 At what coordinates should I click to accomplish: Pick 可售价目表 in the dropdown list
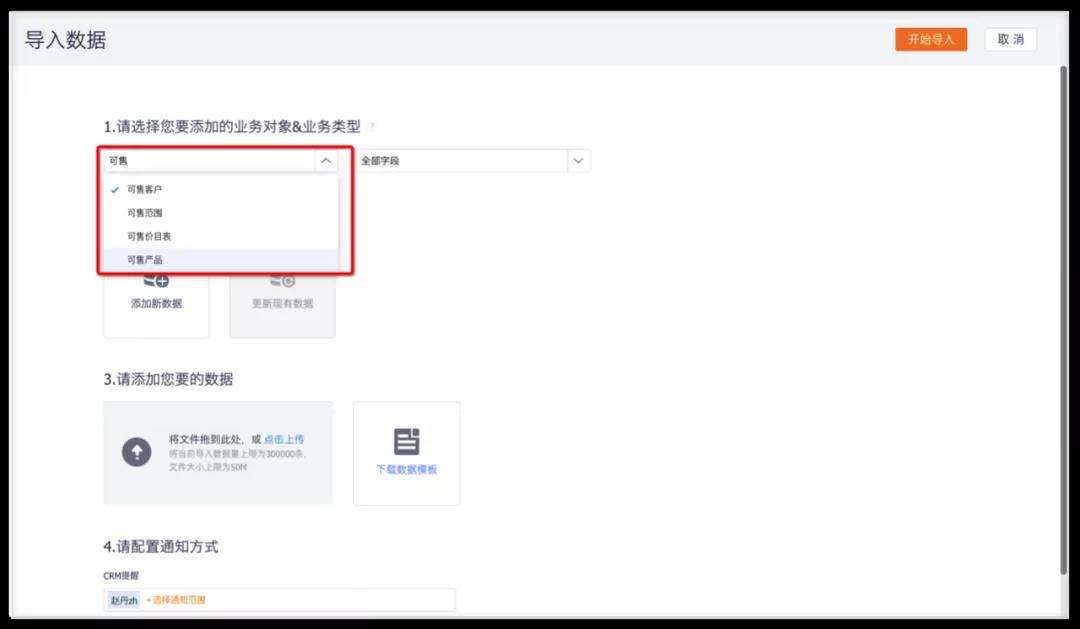click(149, 236)
